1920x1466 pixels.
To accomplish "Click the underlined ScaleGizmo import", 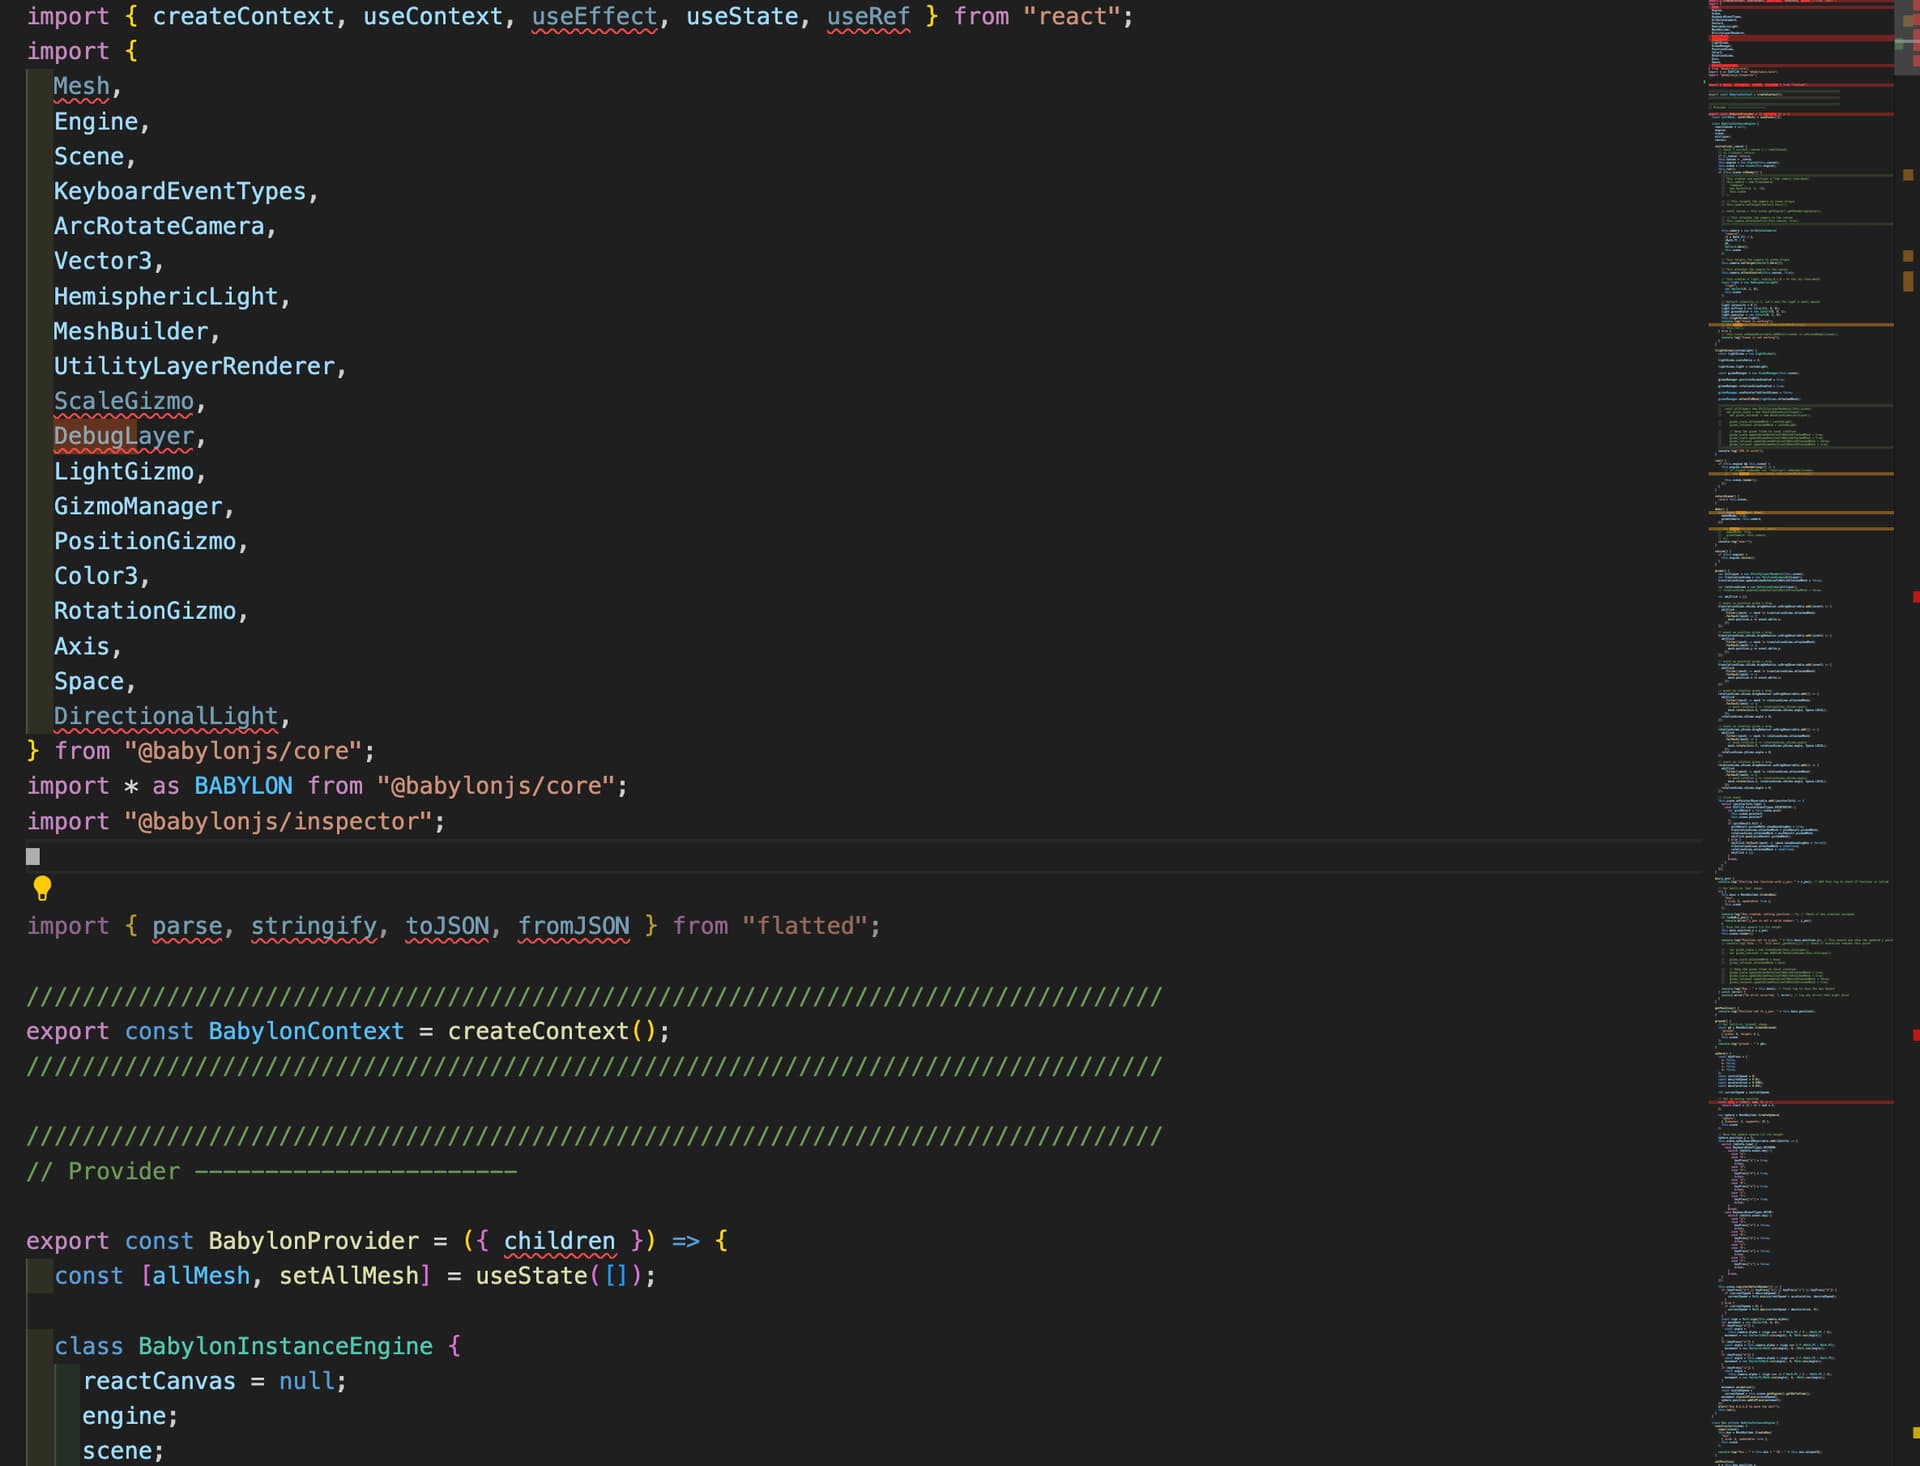I will [123, 401].
